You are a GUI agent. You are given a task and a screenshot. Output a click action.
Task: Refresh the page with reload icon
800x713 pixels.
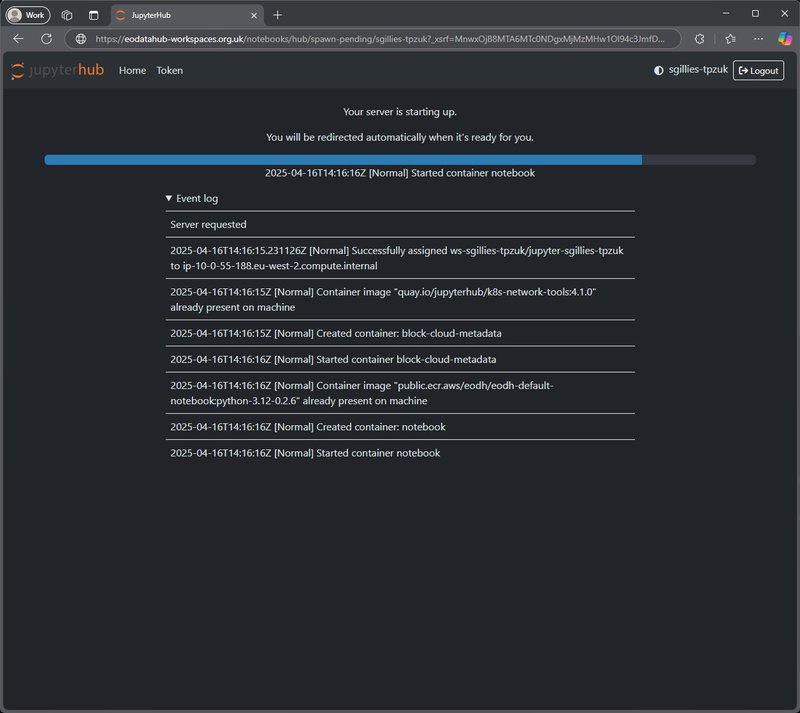pos(46,38)
